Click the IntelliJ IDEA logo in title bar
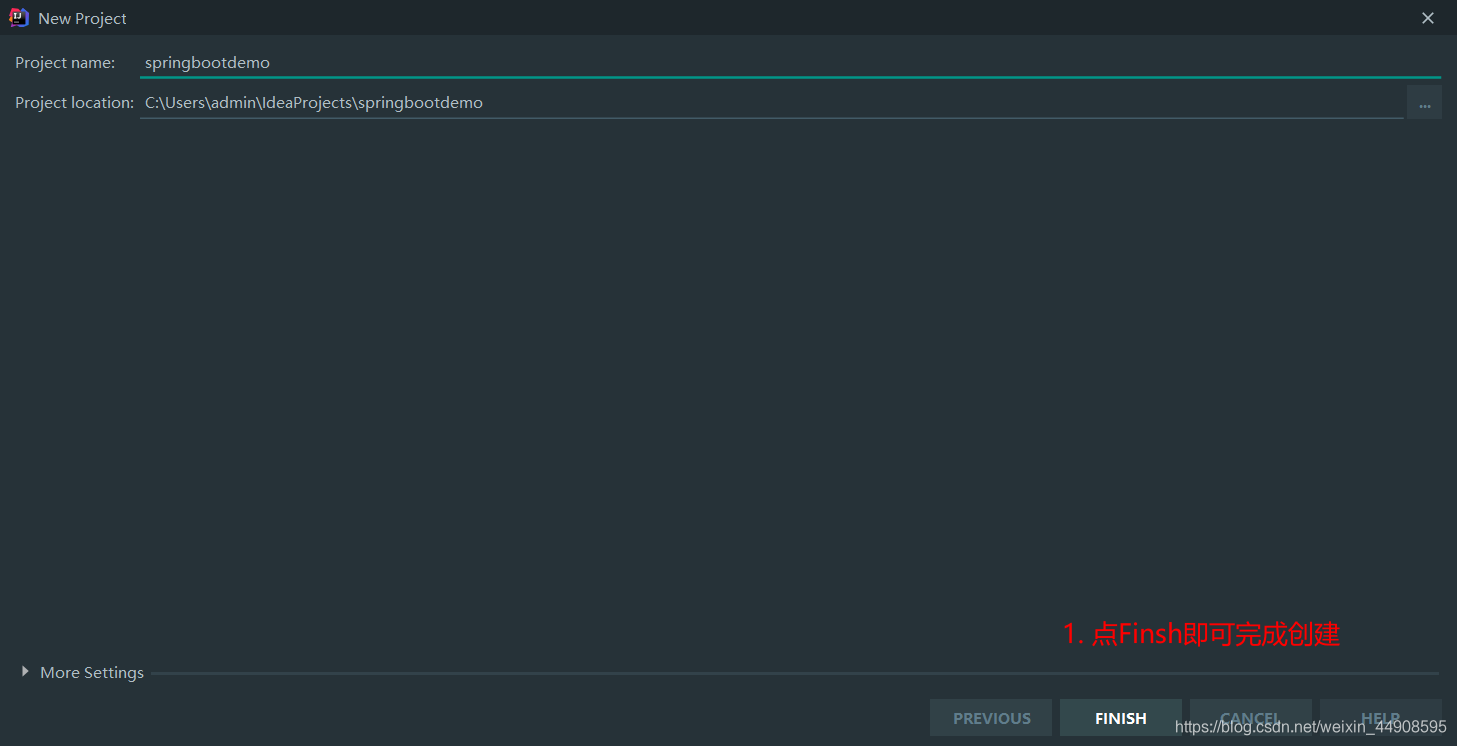1457x746 pixels. (19, 18)
